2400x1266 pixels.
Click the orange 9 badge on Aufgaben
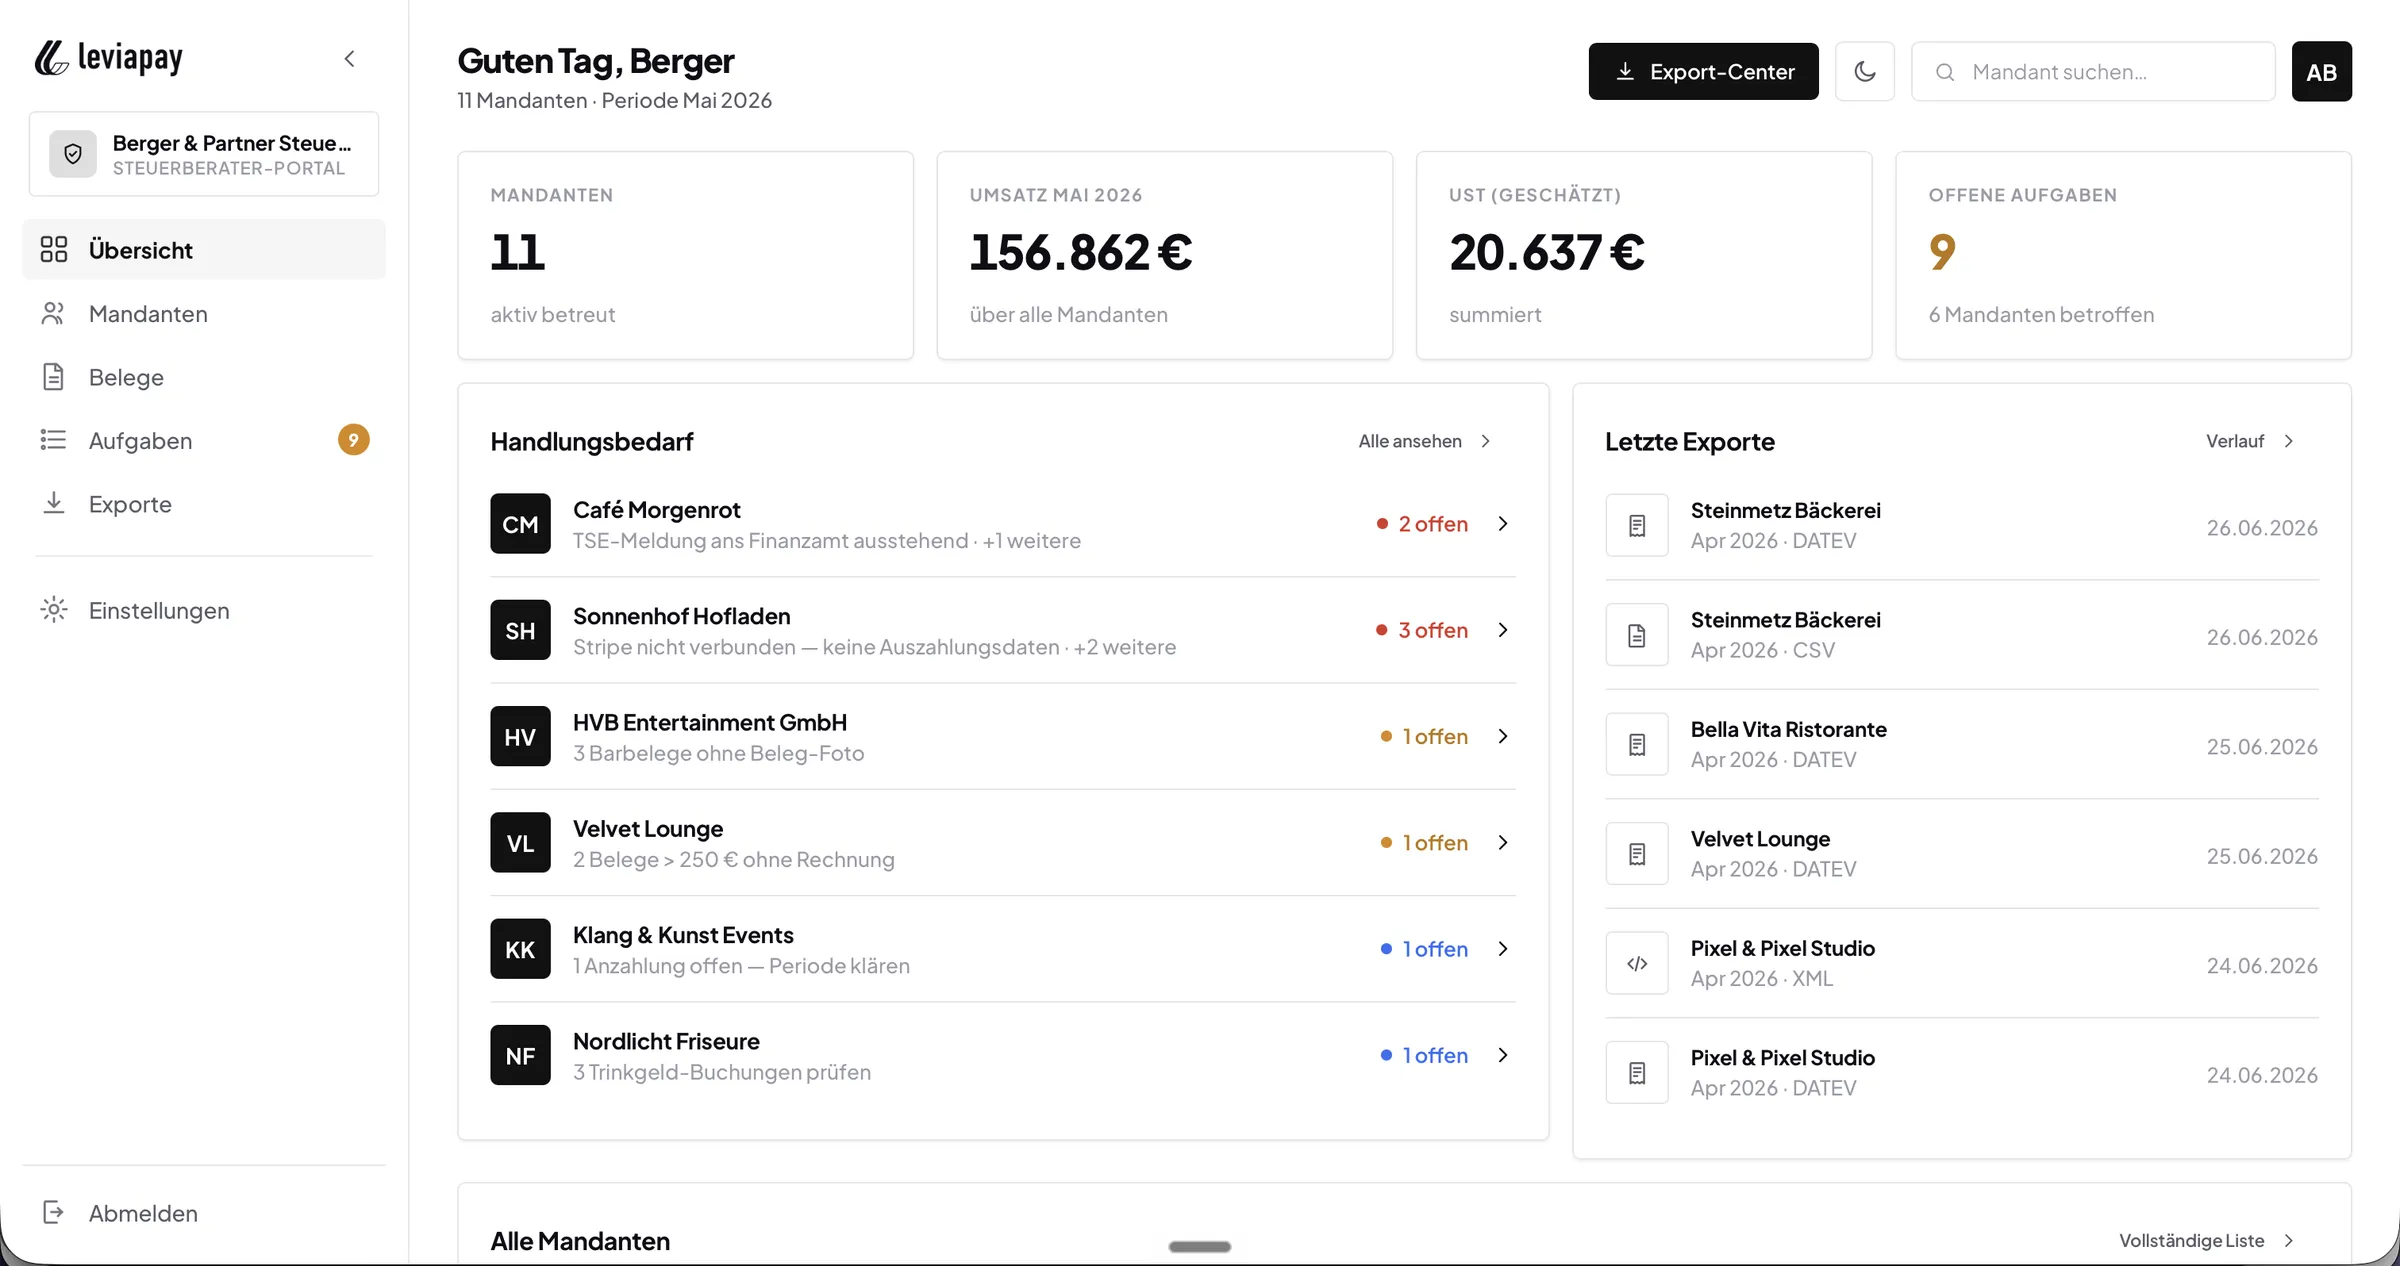point(353,440)
